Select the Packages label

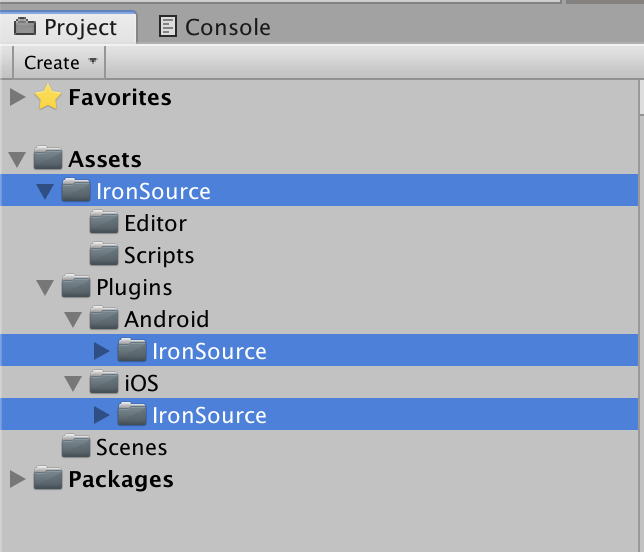click(121, 480)
